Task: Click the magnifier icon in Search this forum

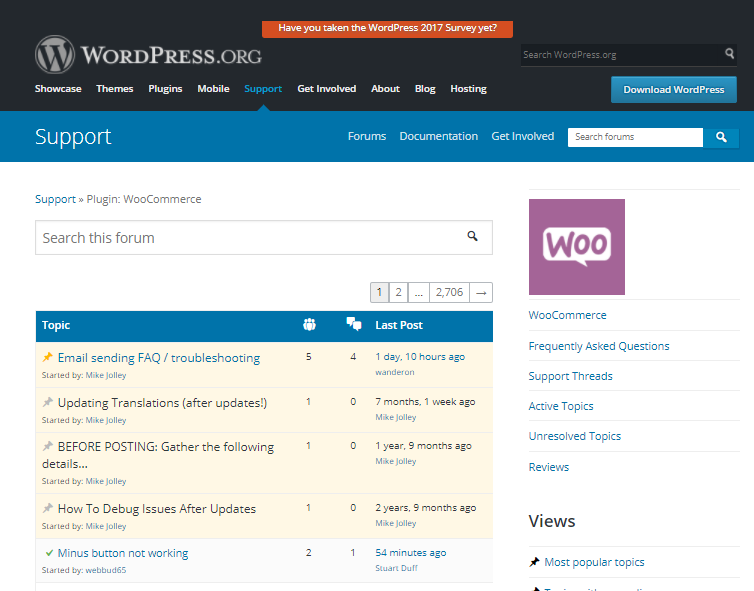Action: pos(473,236)
